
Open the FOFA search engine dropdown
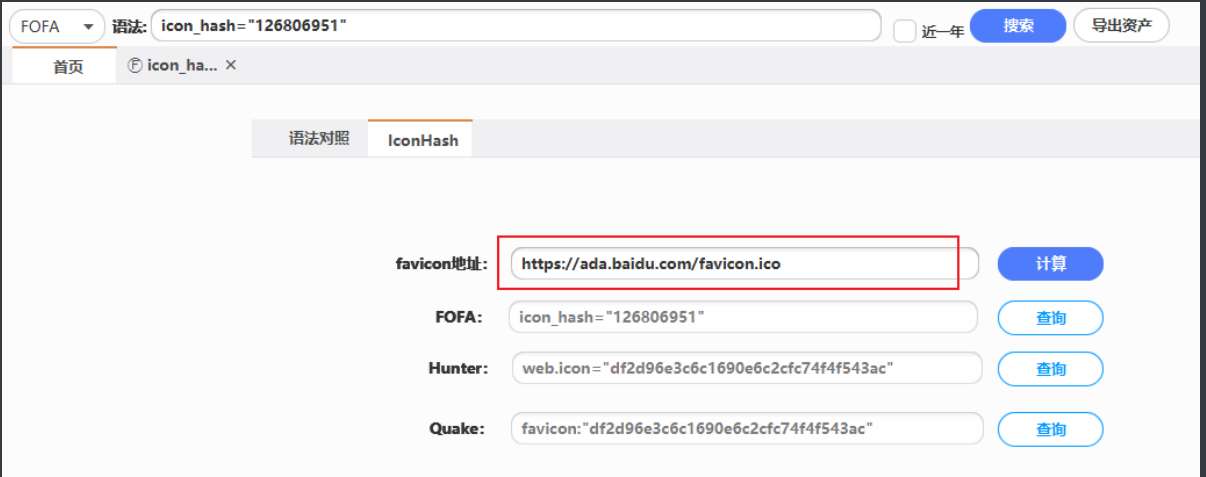57,26
